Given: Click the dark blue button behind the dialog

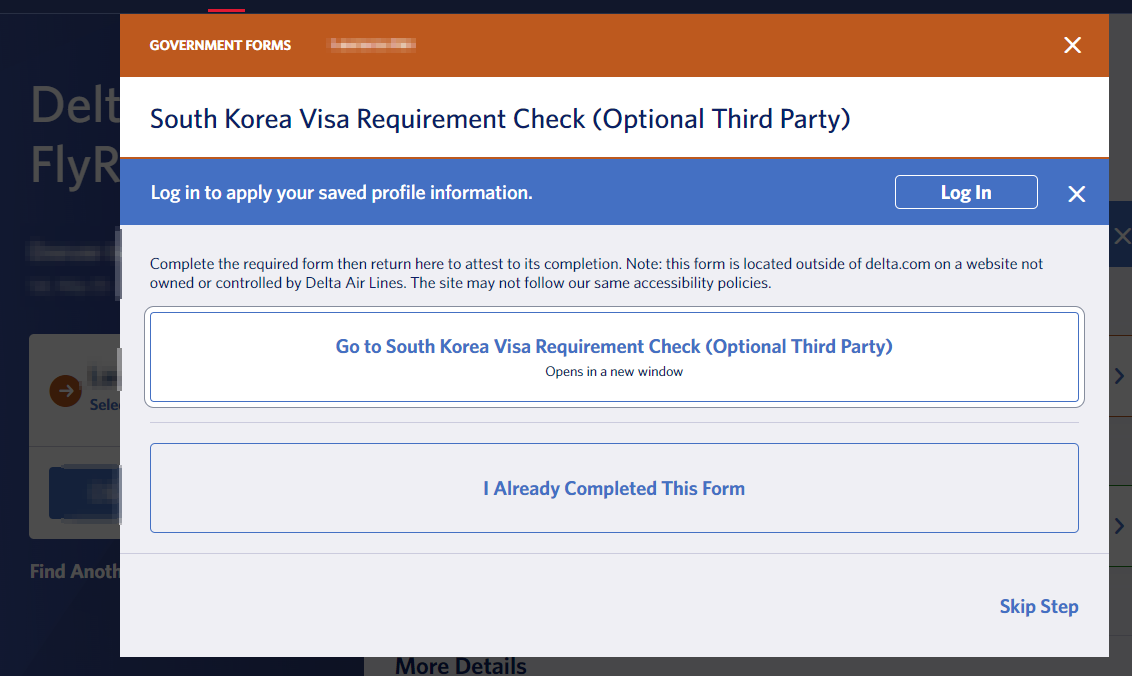Looking at the screenshot, I should [84, 491].
